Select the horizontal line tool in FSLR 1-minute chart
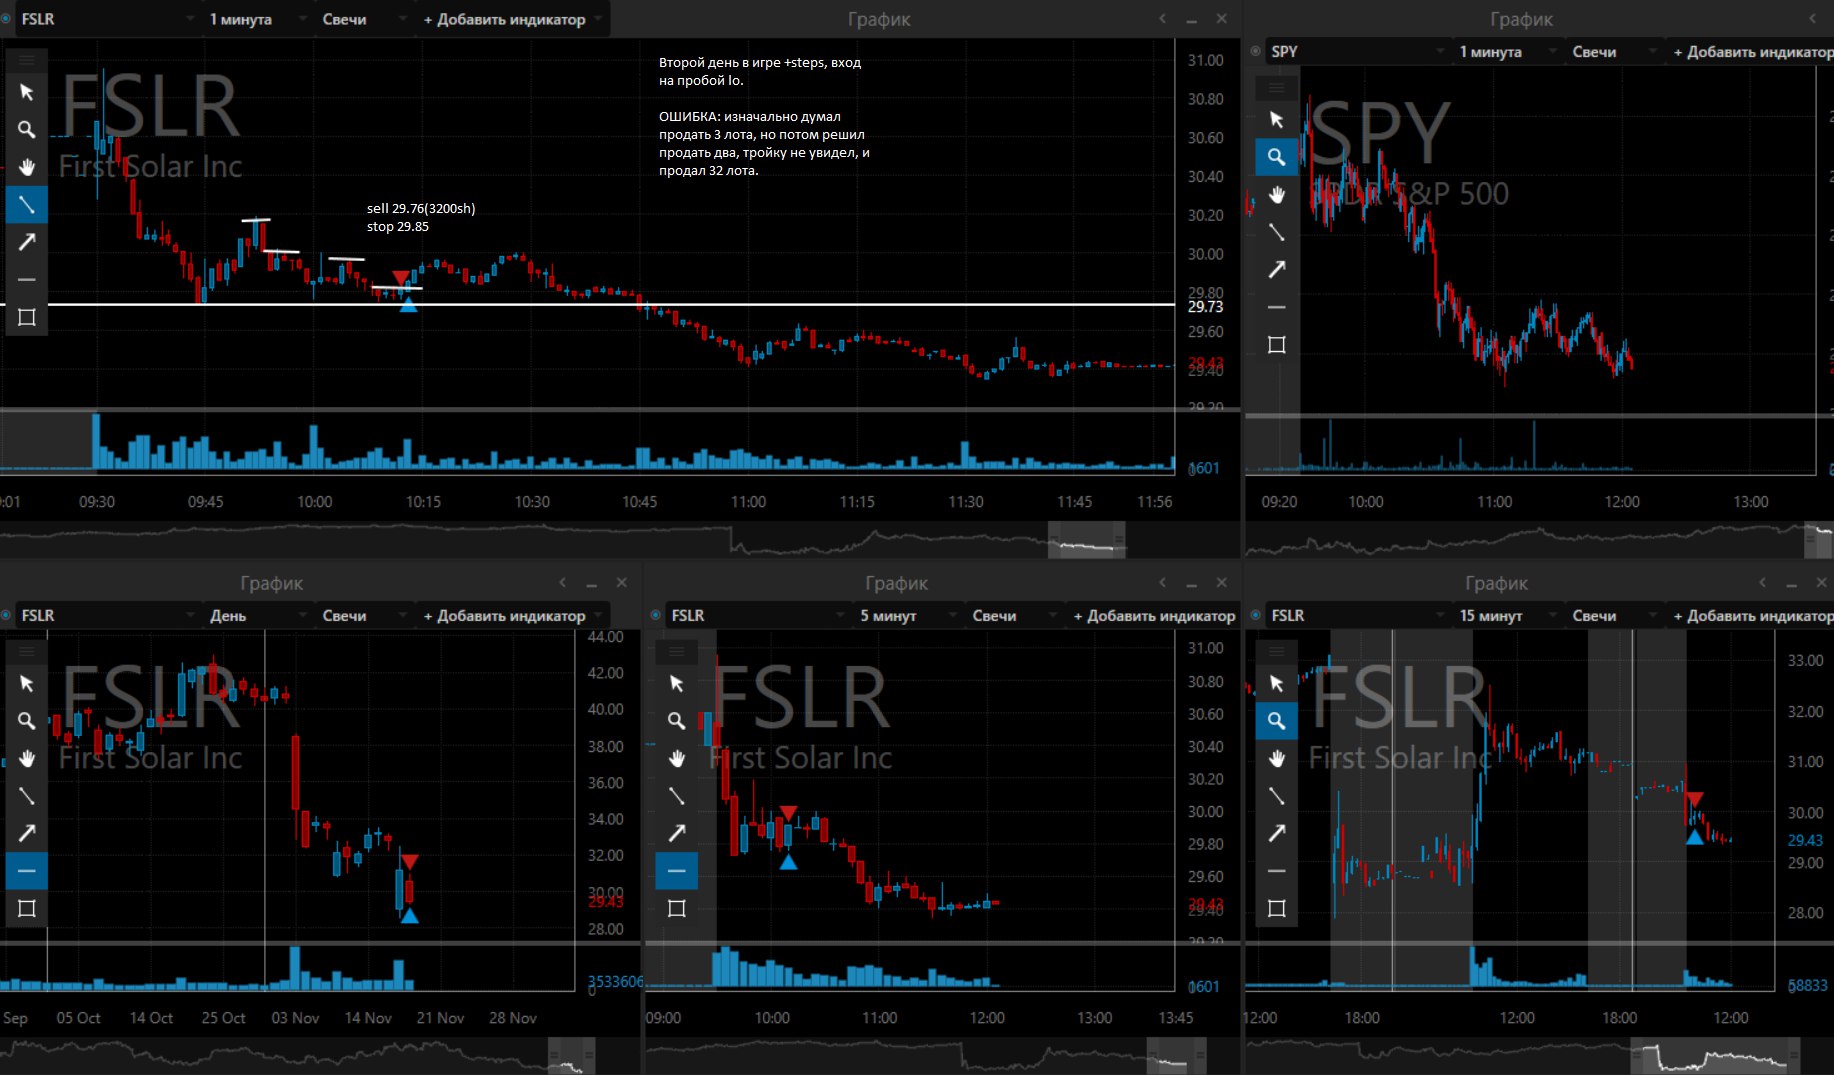 pos(27,280)
